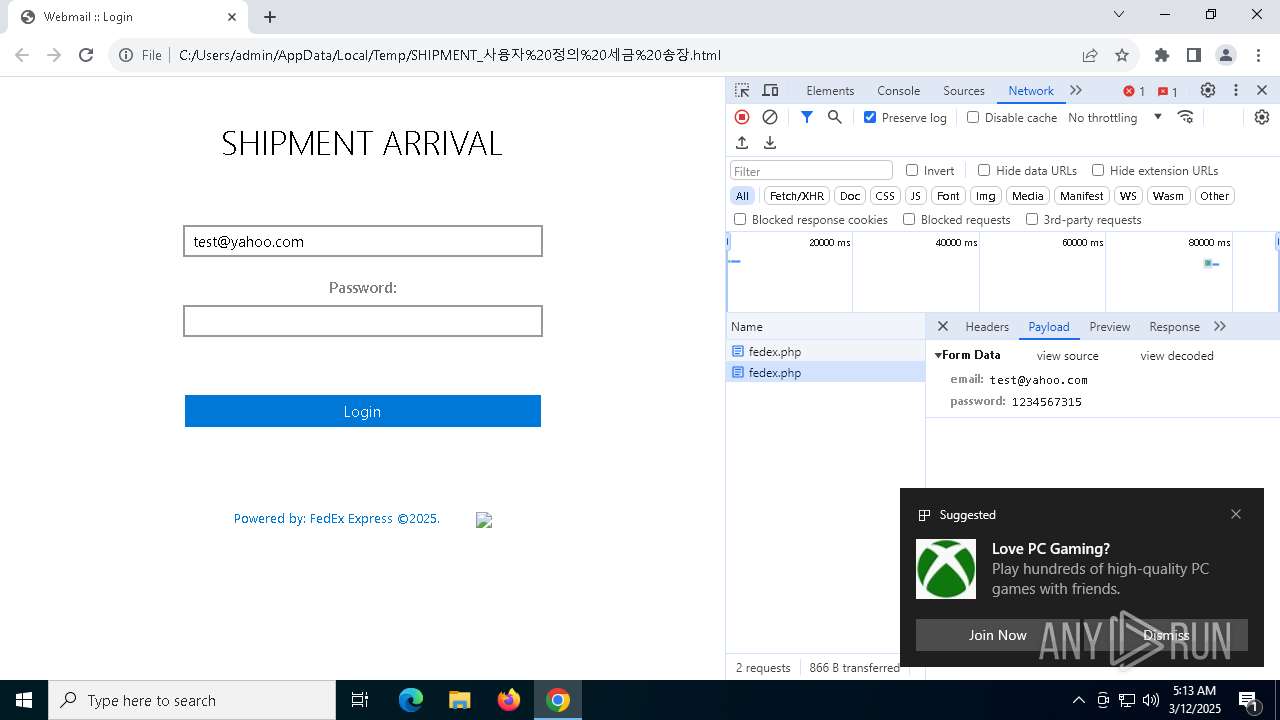This screenshot has height=720, width=1280.
Task: Click view decoded link in Payload
Action: (1177, 356)
